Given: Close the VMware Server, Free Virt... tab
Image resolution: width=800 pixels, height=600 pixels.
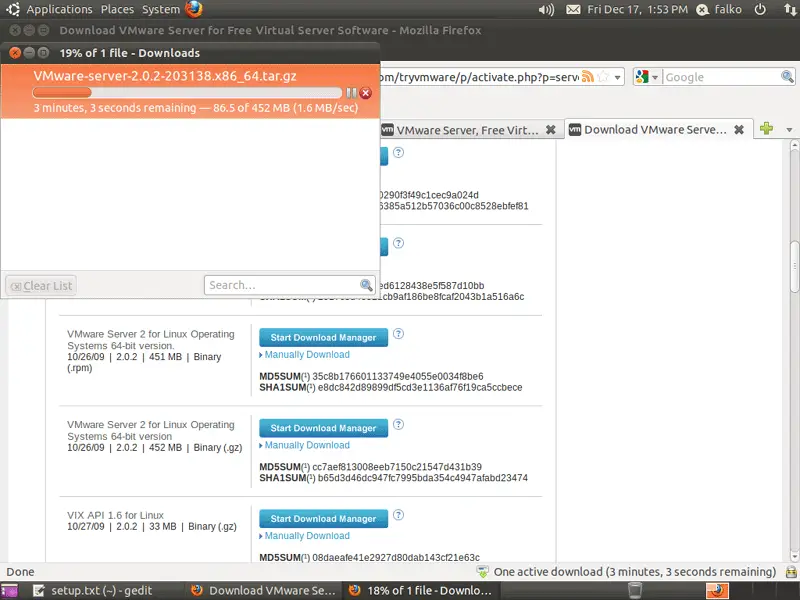Looking at the screenshot, I should click(551, 130).
